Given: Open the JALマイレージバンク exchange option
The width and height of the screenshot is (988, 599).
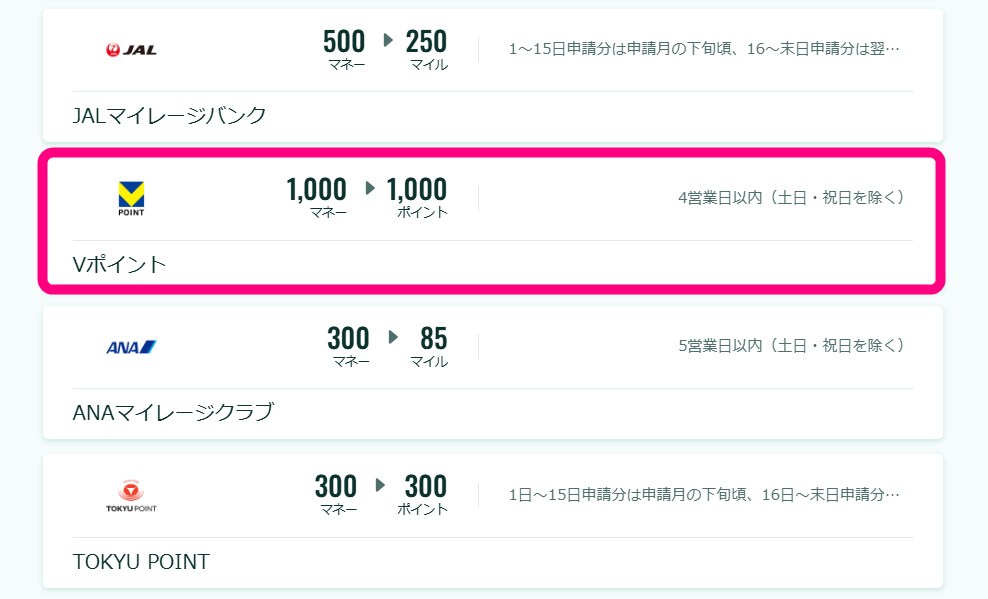Looking at the screenshot, I should pos(493,76).
